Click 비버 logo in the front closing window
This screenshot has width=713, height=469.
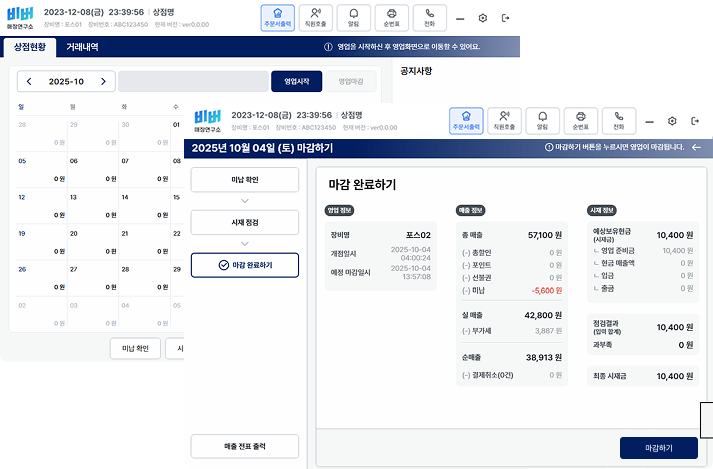point(208,121)
